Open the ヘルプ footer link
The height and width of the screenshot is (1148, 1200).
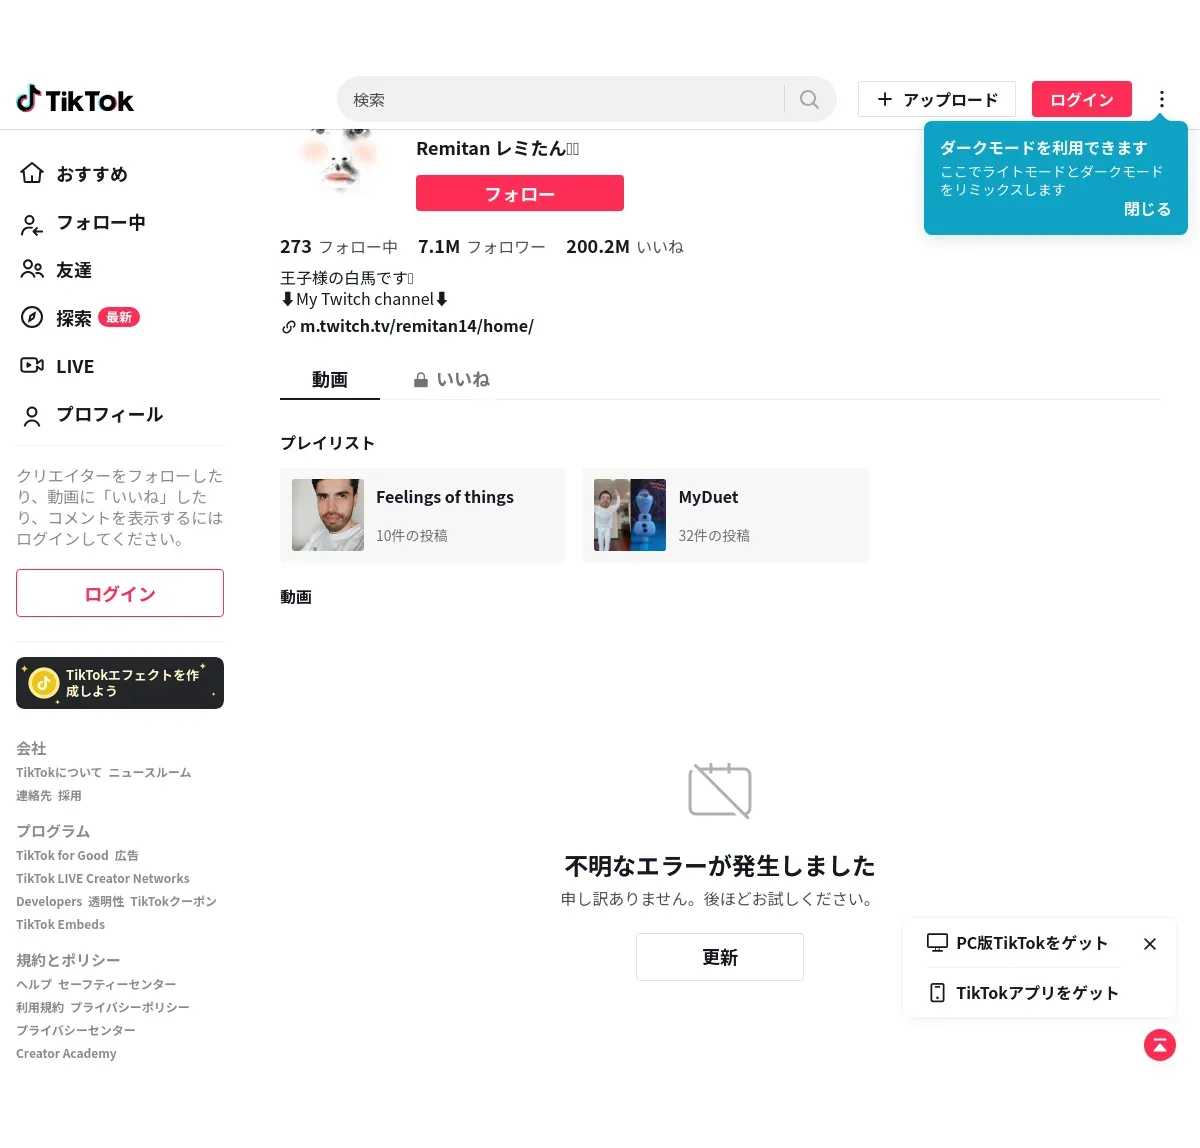(x=34, y=985)
